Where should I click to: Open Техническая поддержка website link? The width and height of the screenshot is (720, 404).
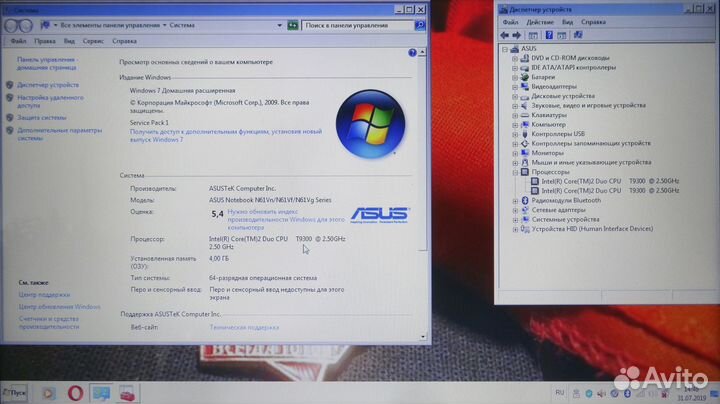244,327
